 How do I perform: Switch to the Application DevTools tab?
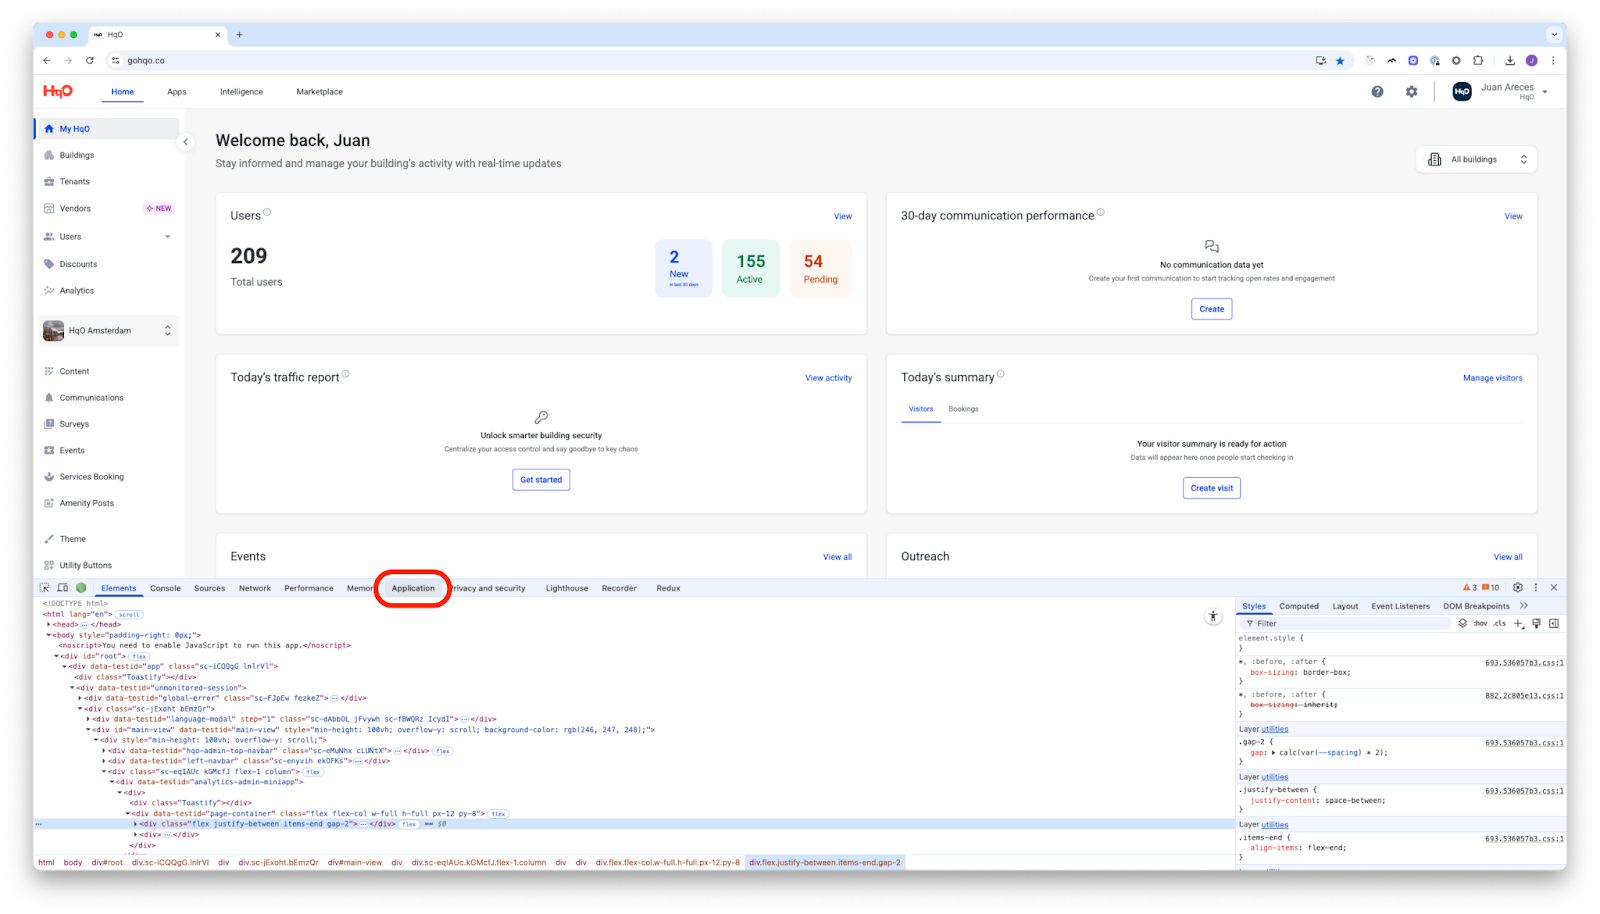413,589
